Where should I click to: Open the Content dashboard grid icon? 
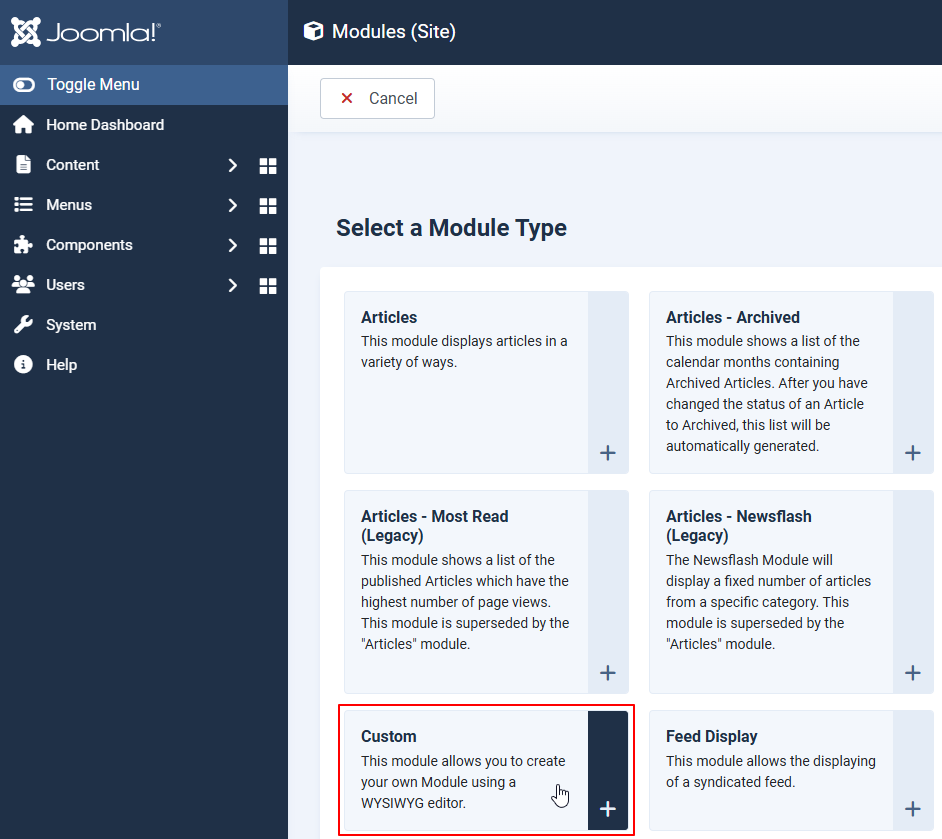click(x=267, y=165)
